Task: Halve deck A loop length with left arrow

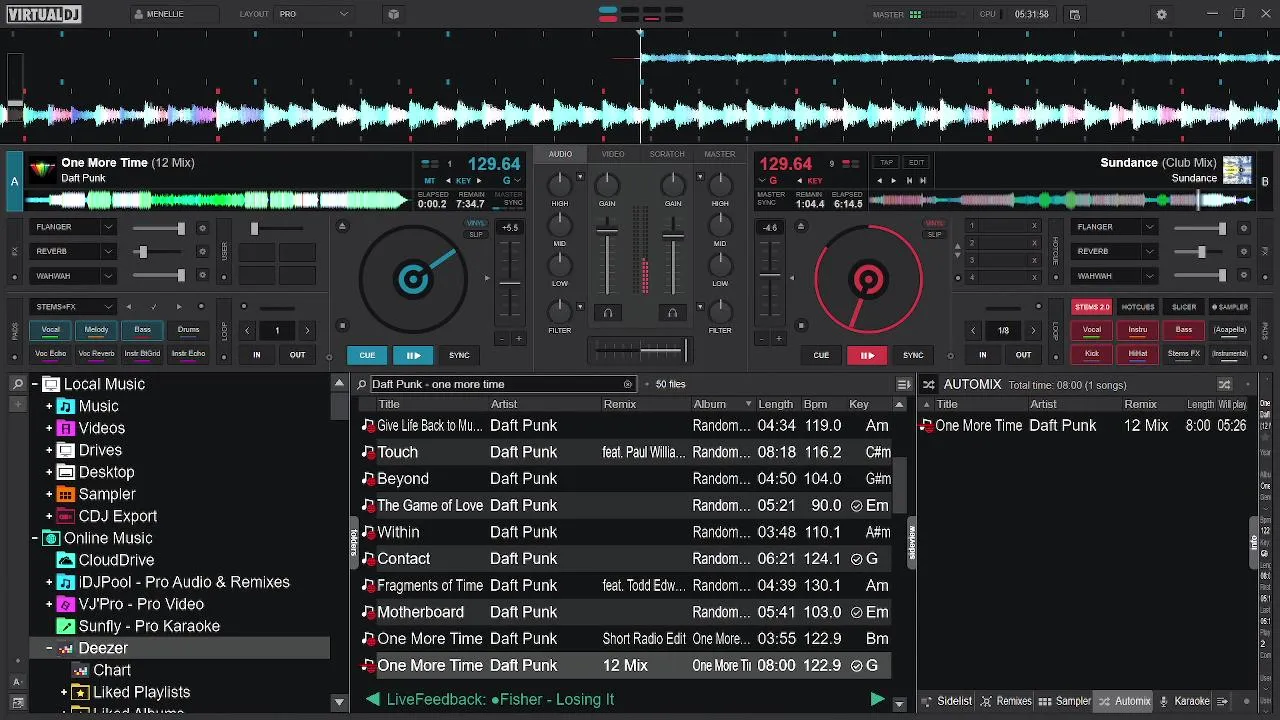Action: [x=247, y=330]
